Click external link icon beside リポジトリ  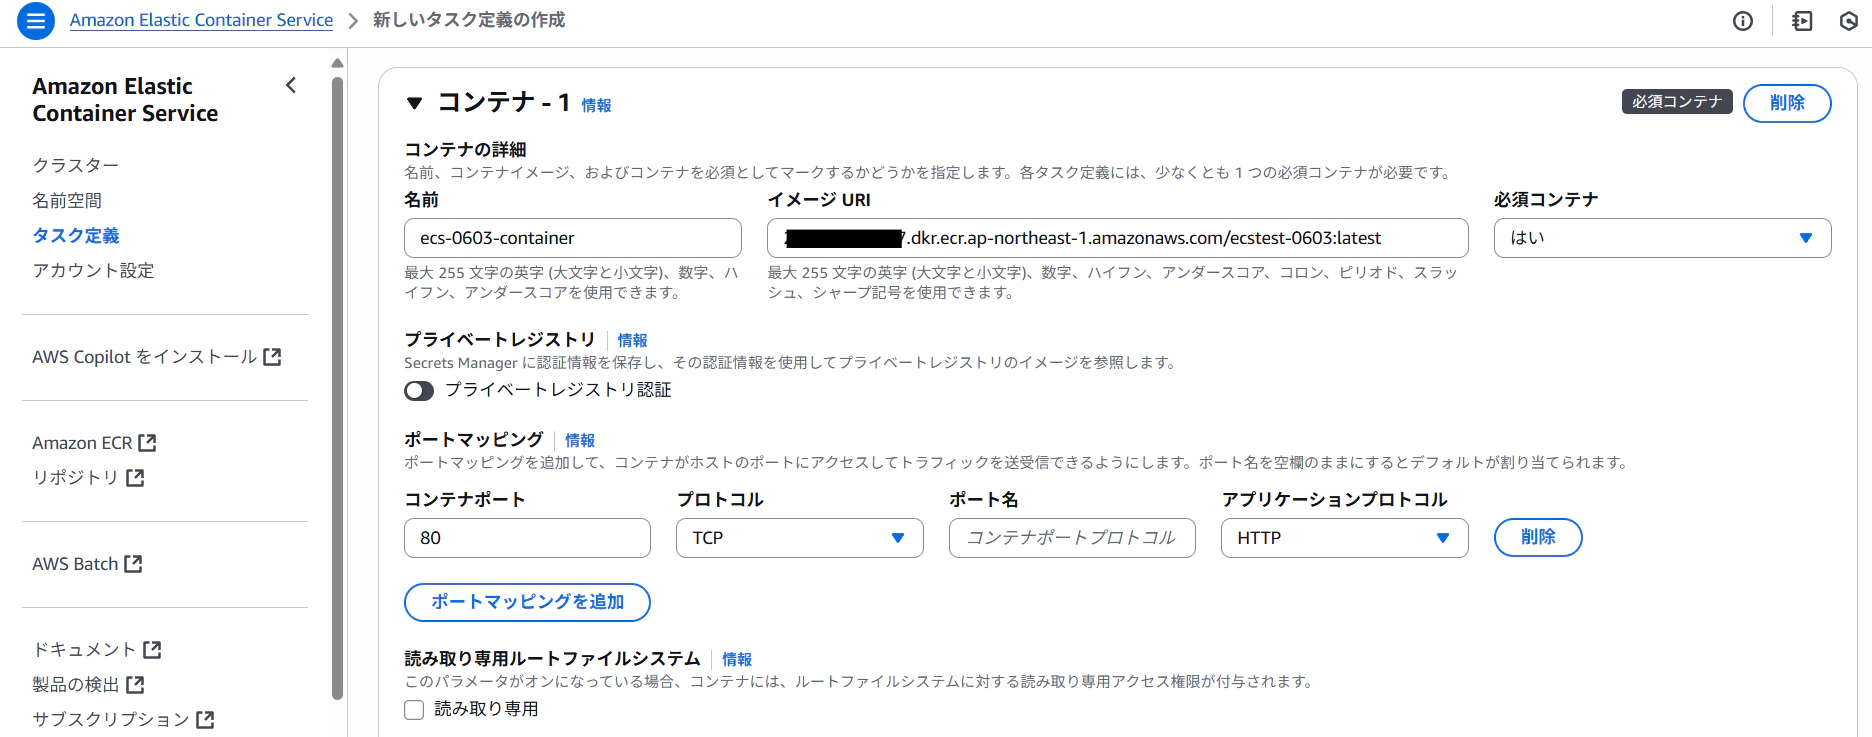[135, 478]
